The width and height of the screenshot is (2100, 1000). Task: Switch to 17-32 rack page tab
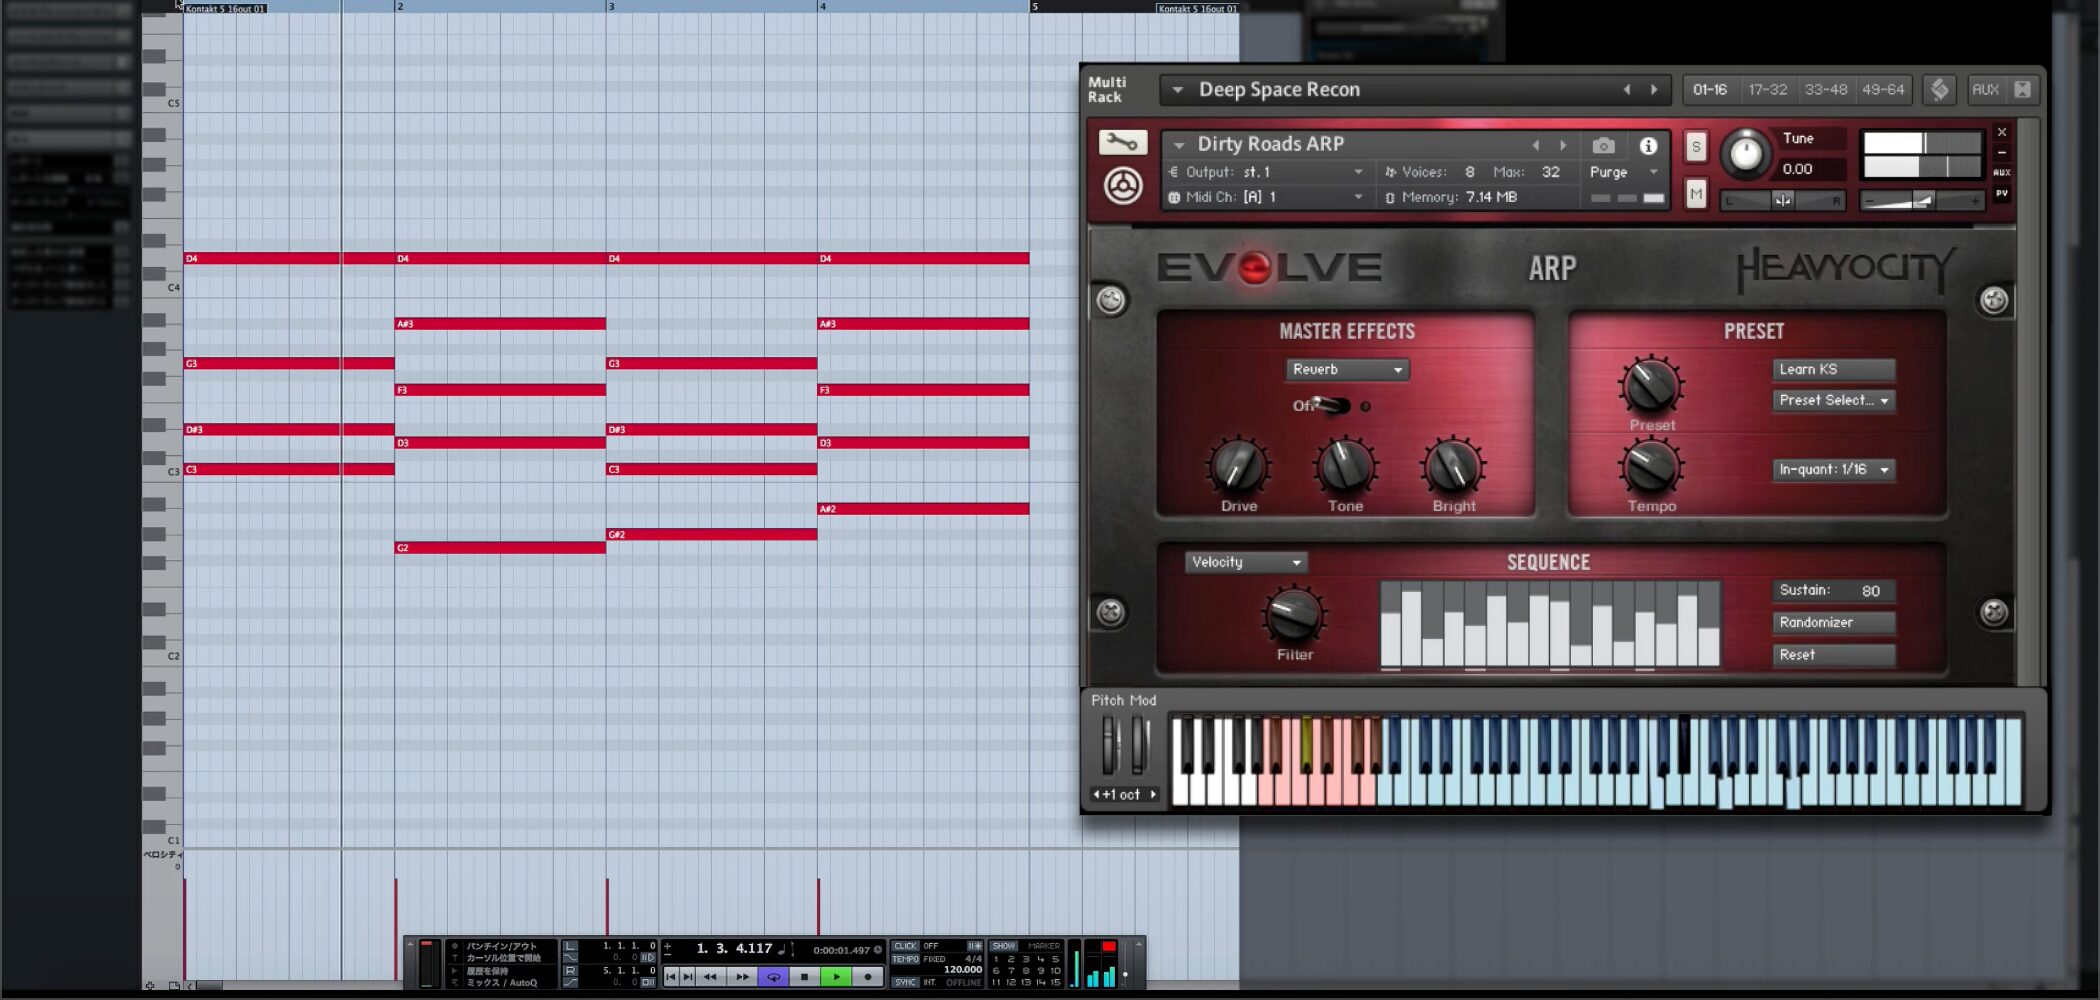pyautogui.click(x=1767, y=90)
